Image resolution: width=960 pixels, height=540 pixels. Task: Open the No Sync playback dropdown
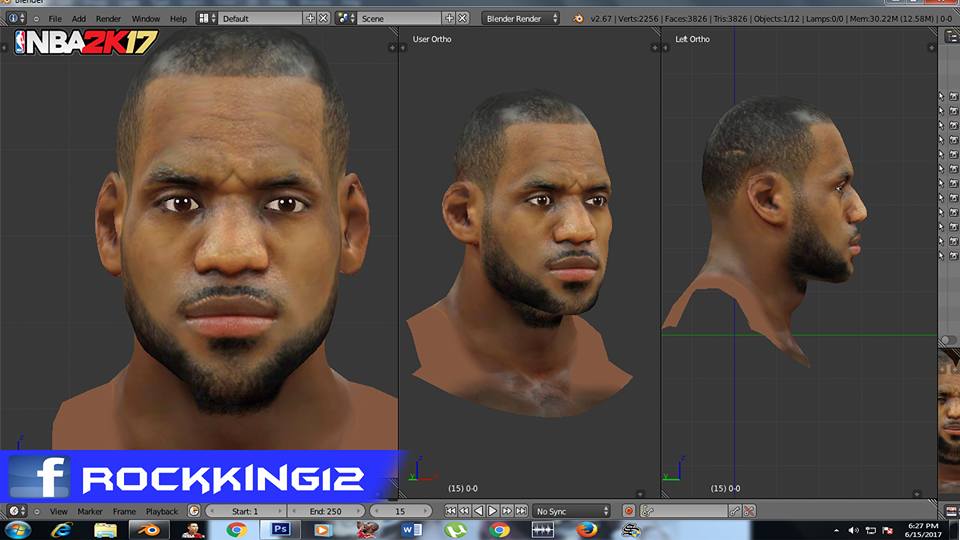pyautogui.click(x=572, y=511)
